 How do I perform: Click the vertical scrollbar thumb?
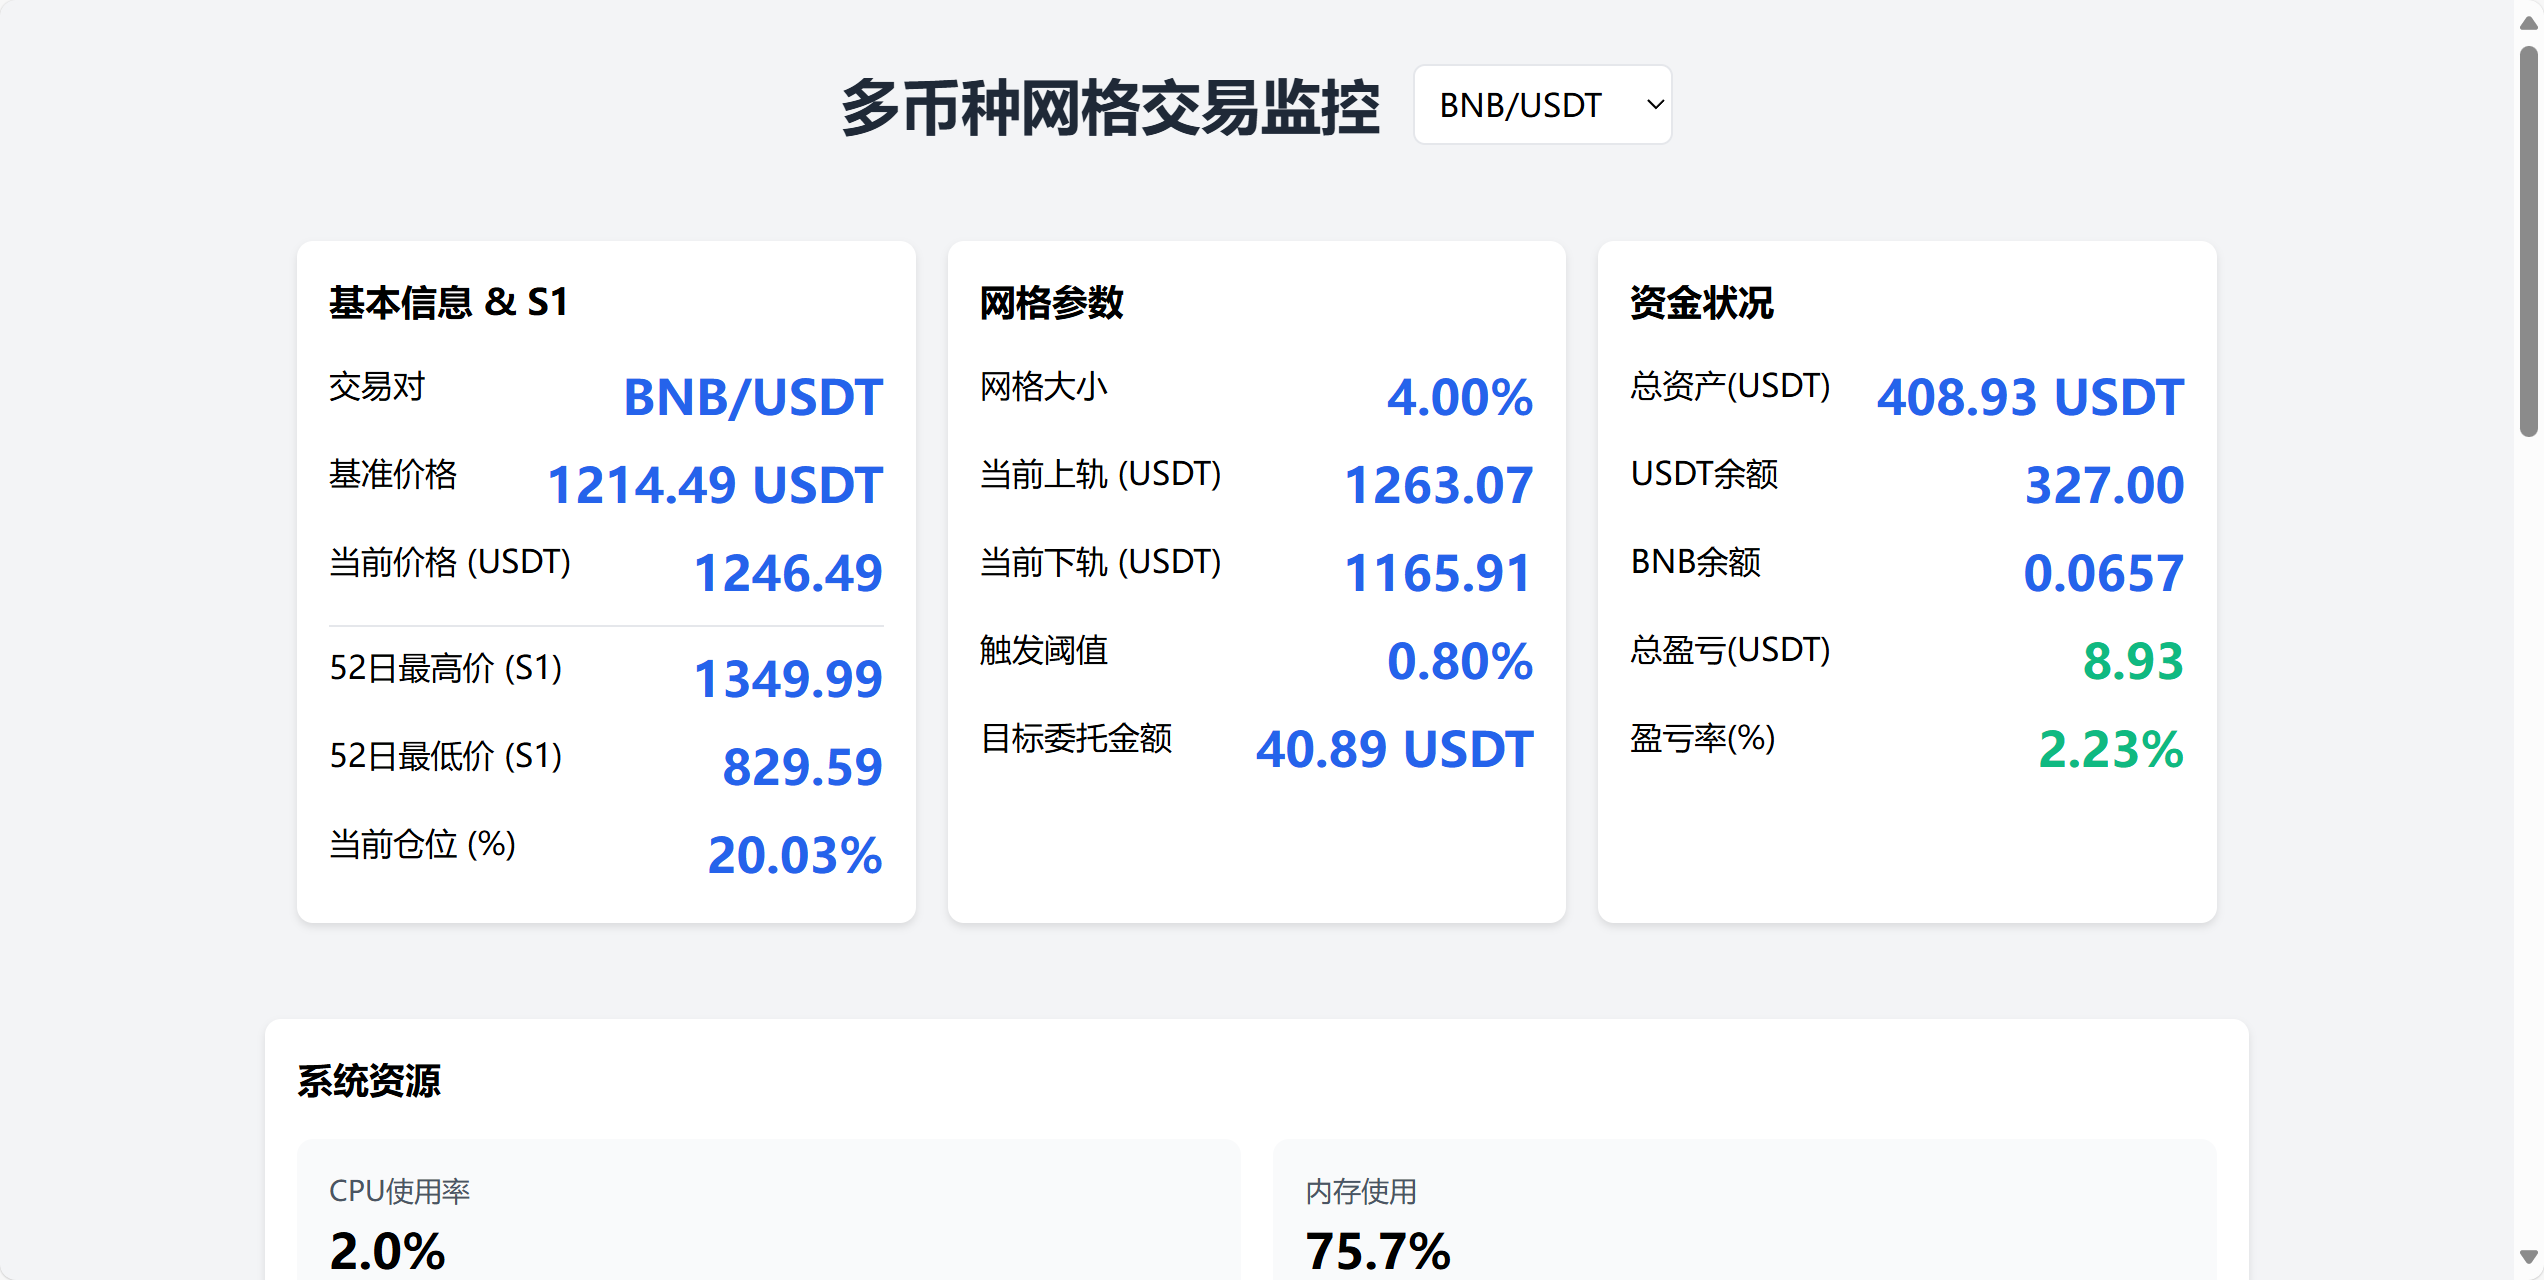point(2529,241)
